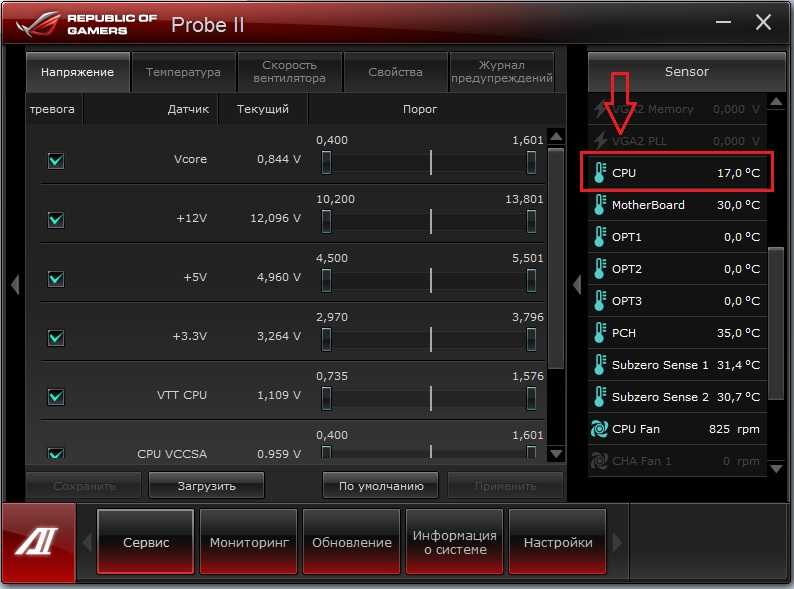
Task: Click the Sensor panel scroll up arrow
Action: 776,102
